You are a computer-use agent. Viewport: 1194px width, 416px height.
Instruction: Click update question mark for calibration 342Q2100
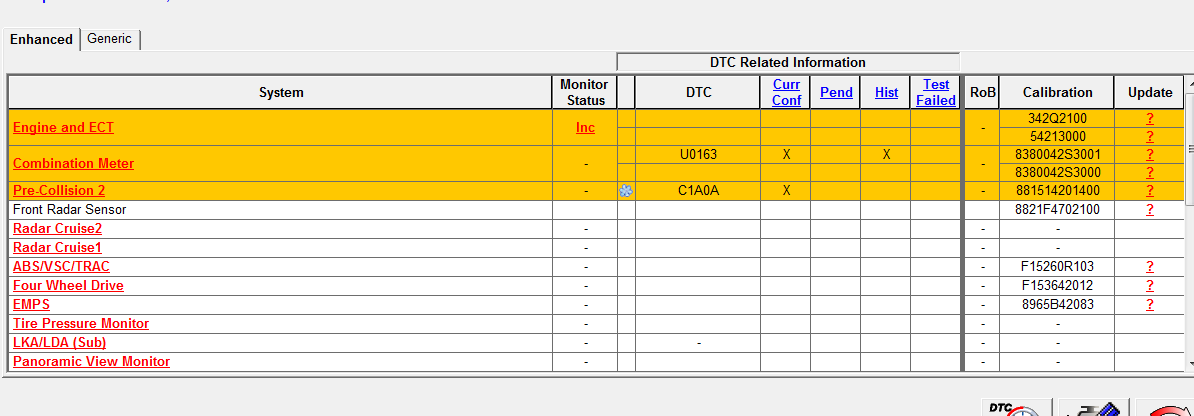(1150, 118)
